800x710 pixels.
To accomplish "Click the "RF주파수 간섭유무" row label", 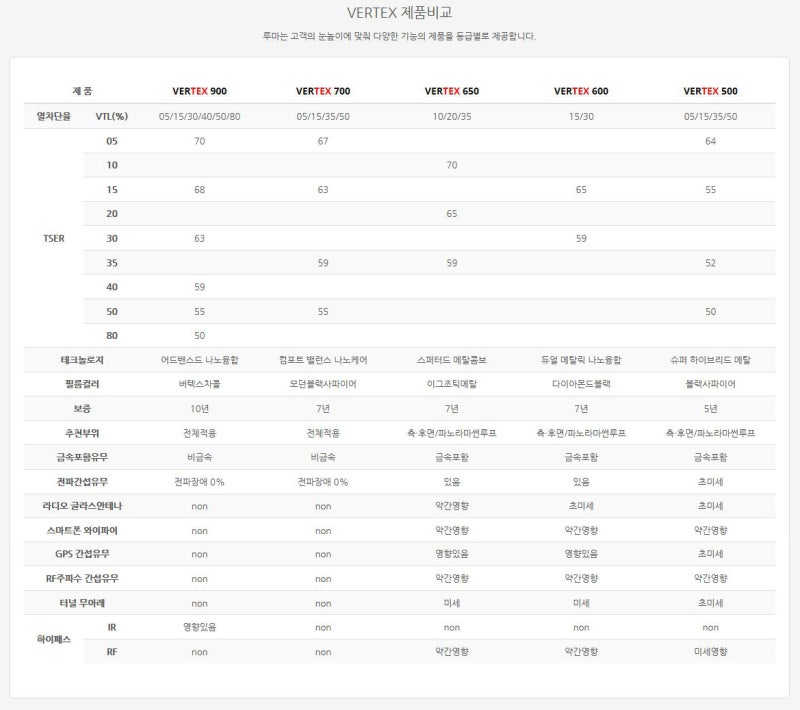I will point(82,578).
